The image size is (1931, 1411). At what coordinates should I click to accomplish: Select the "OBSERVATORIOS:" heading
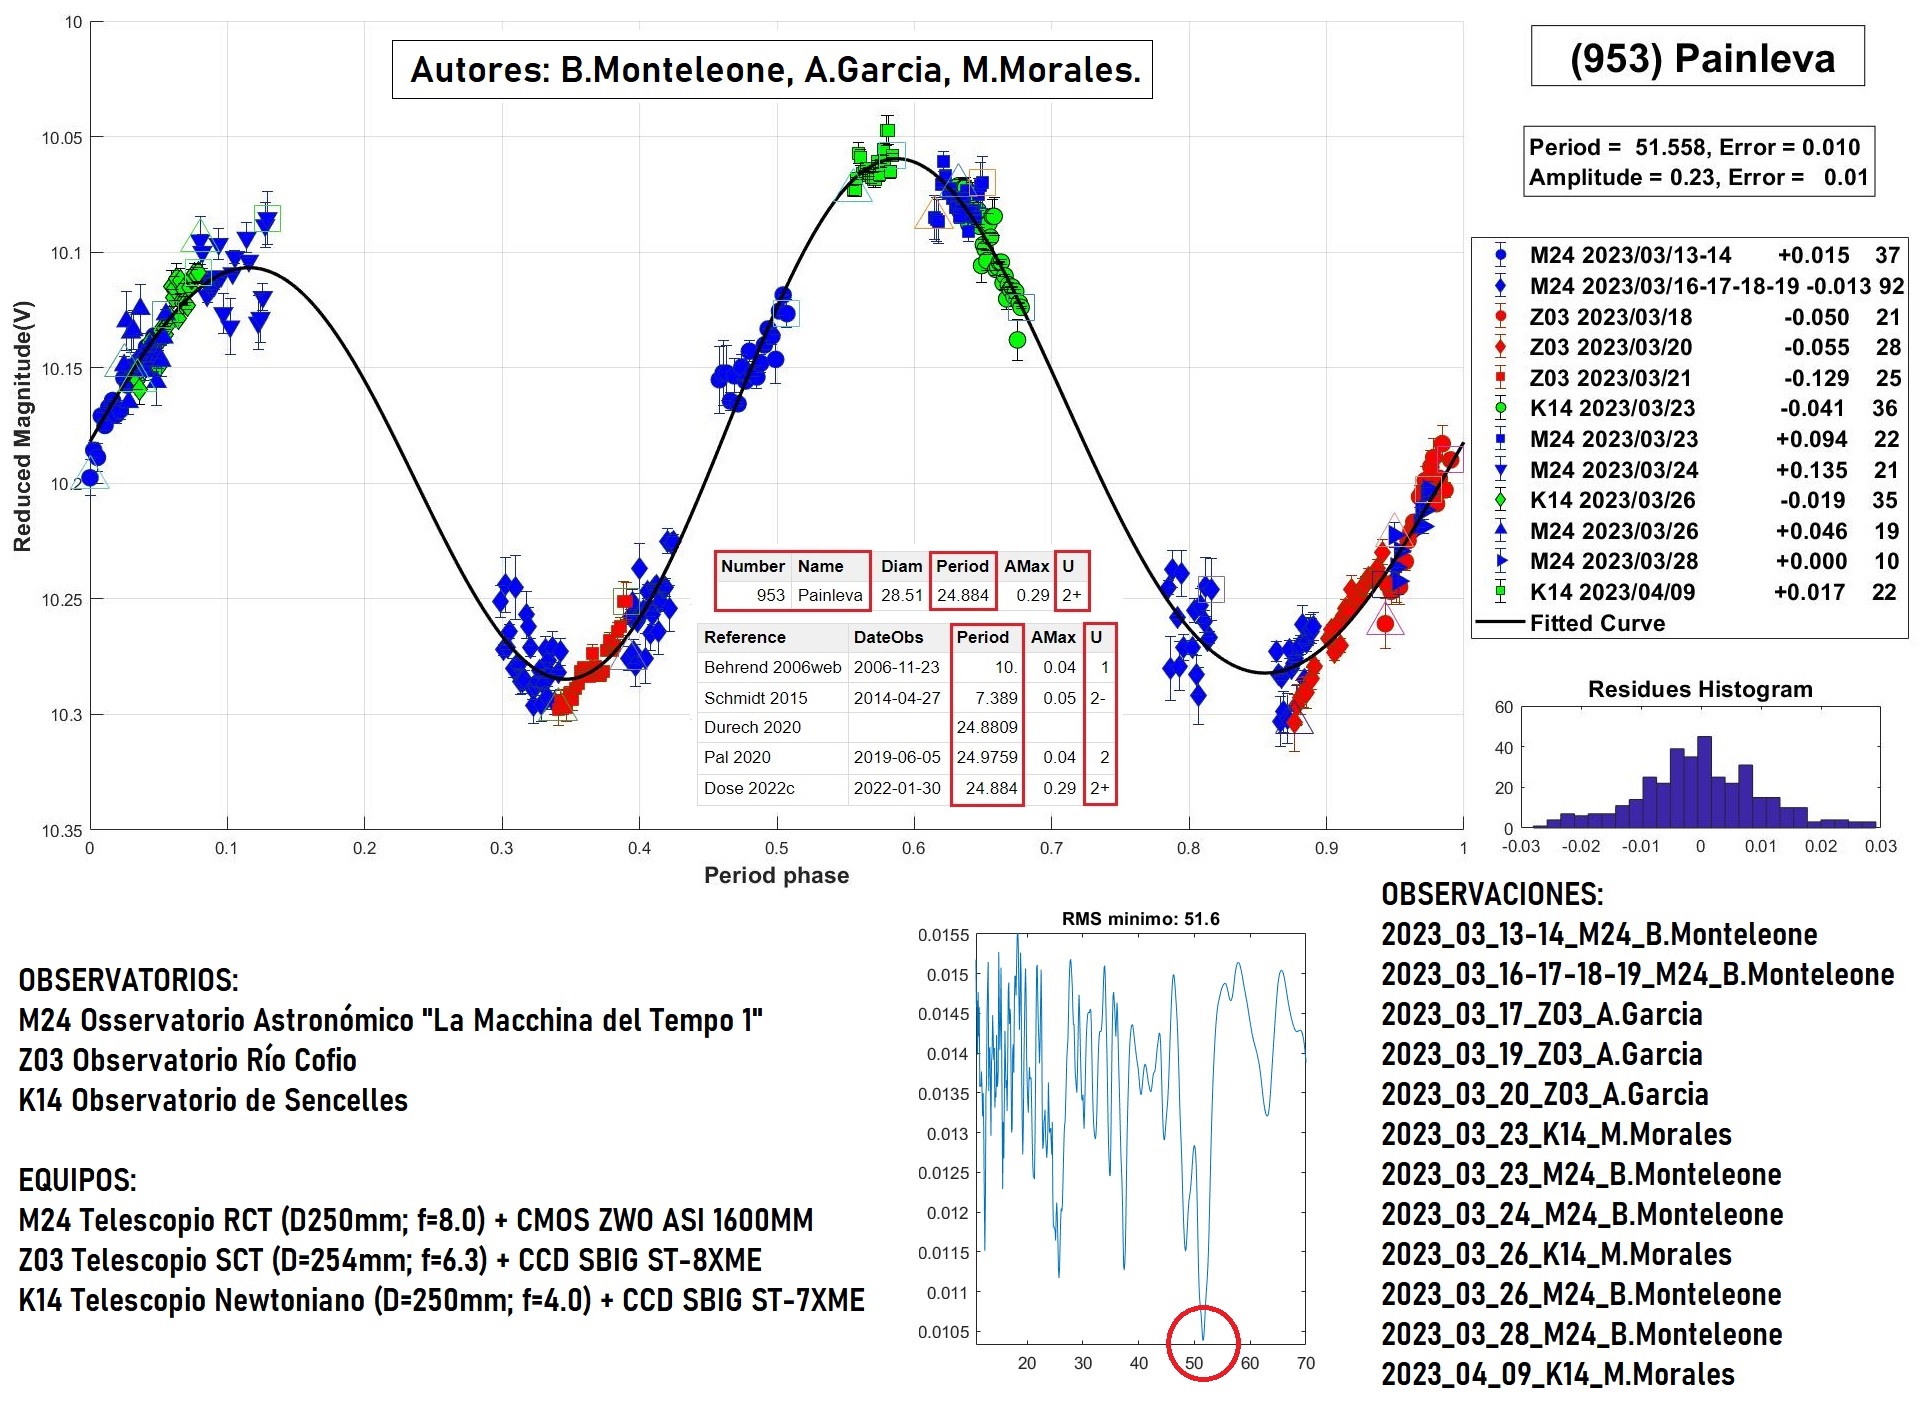pyautogui.click(x=128, y=980)
